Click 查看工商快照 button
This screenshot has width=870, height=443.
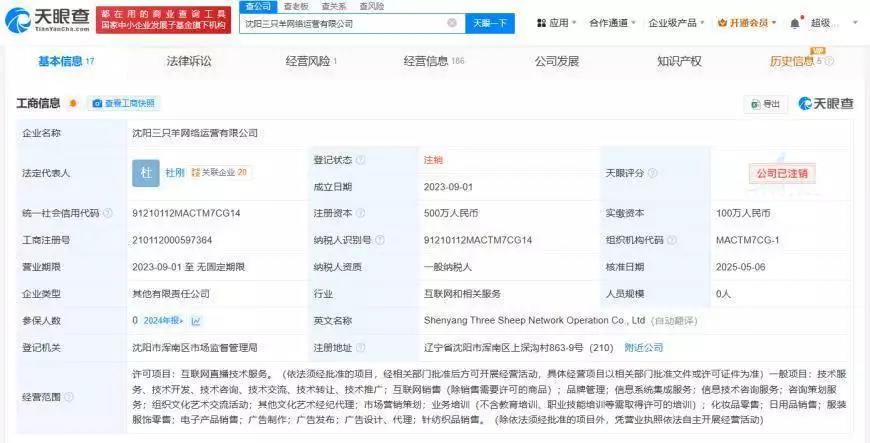click(123, 103)
